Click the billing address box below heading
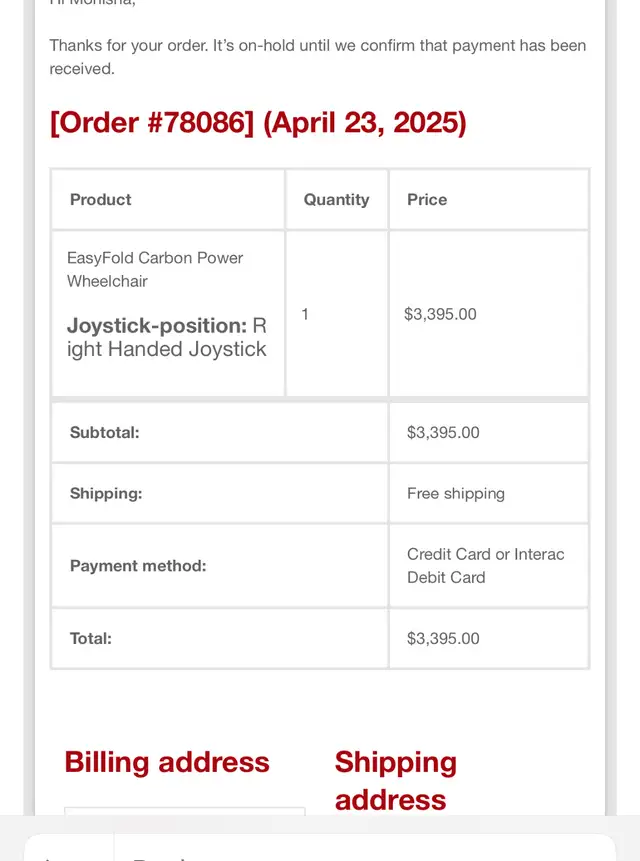This screenshot has height=861, width=640. point(184,811)
